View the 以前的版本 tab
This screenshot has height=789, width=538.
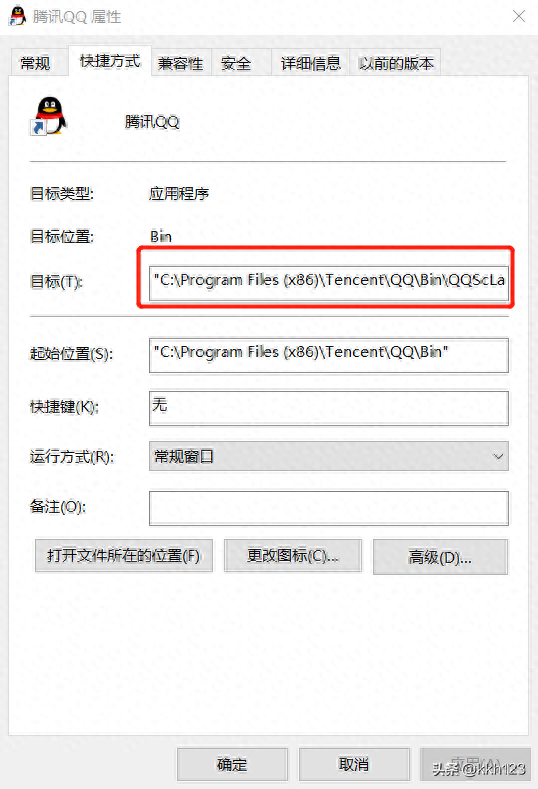(x=396, y=63)
